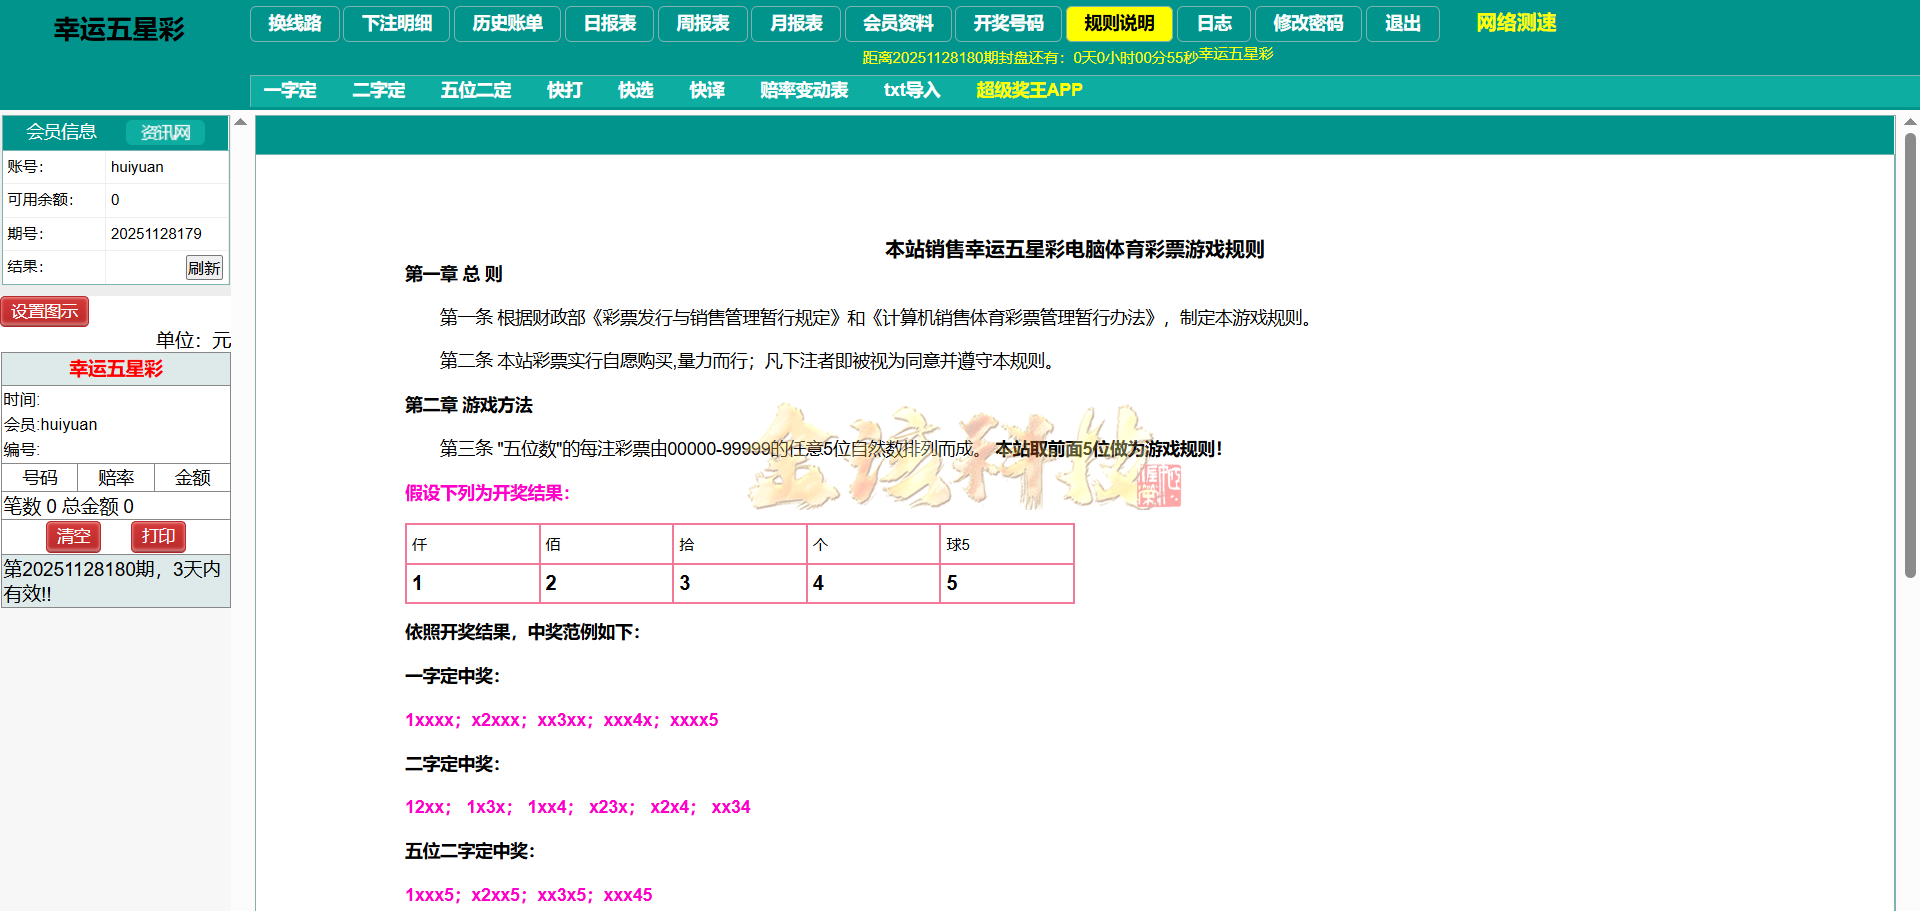Switch to the 五位二定 tab
The image size is (1920, 911).
[476, 90]
